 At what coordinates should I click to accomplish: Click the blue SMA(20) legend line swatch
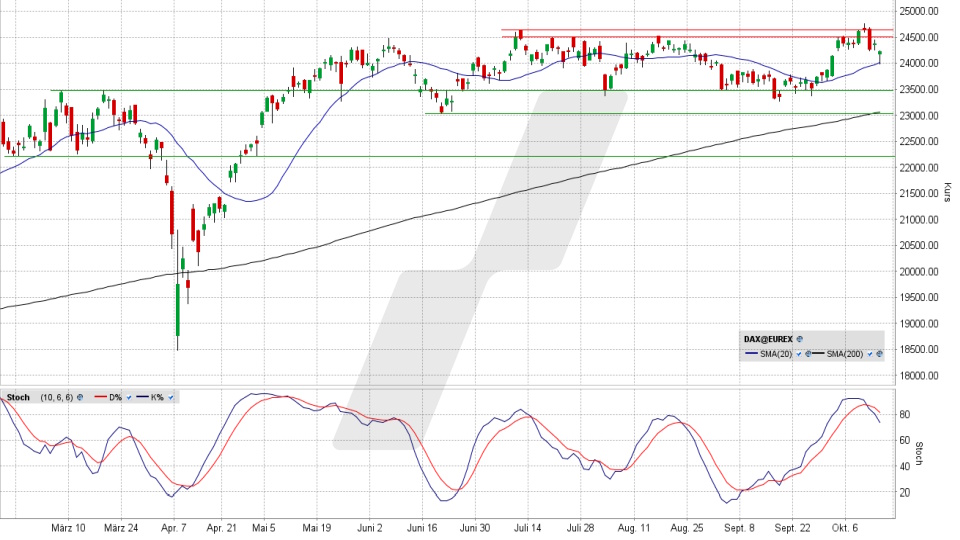click(752, 355)
